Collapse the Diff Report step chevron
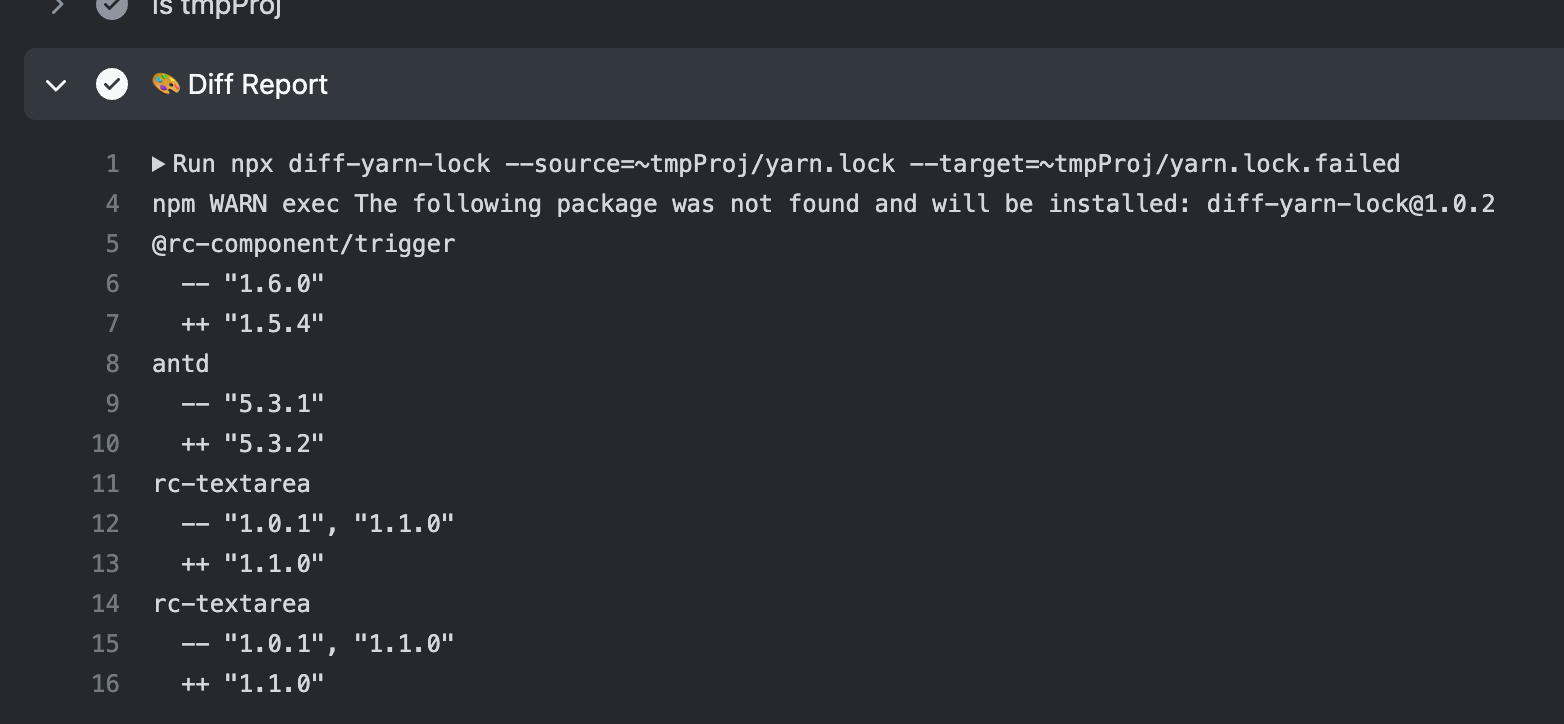Image resolution: width=1564 pixels, height=724 pixels. [x=57, y=85]
